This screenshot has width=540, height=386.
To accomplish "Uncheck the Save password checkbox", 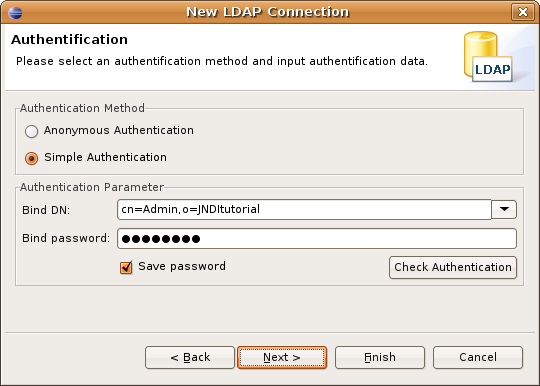I will pos(126,267).
